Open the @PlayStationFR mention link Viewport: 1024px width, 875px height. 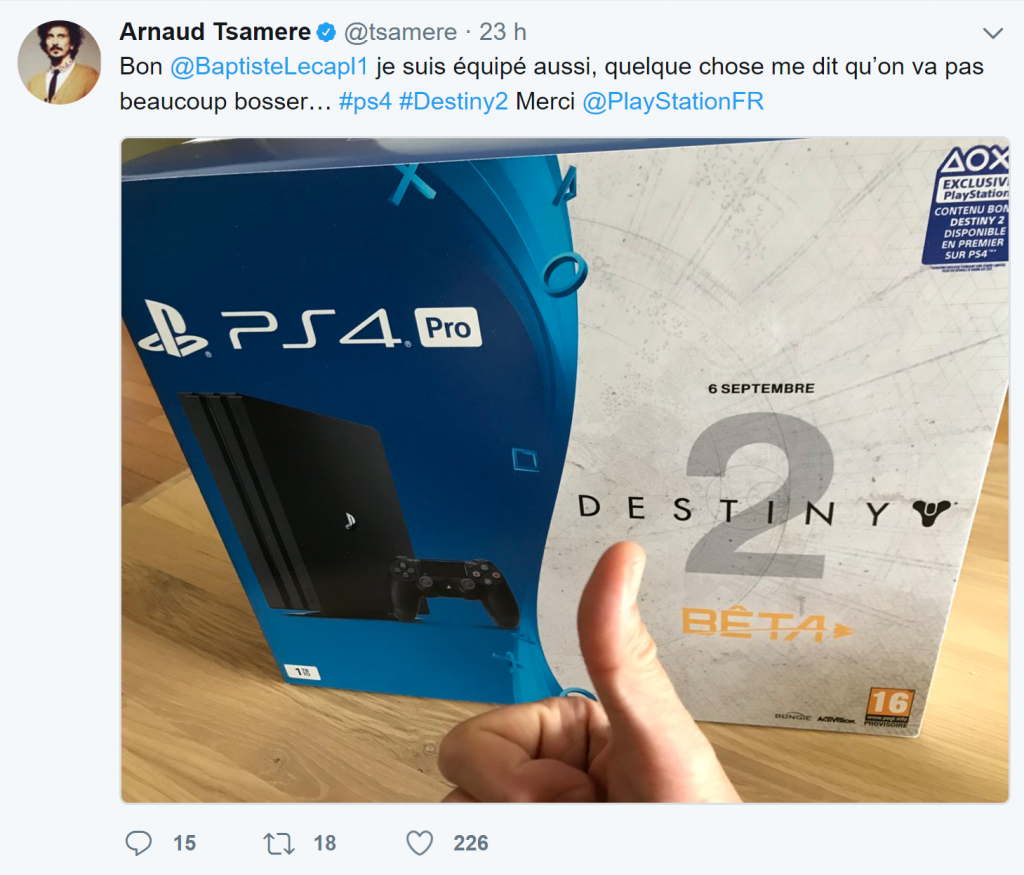click(673, 102)
